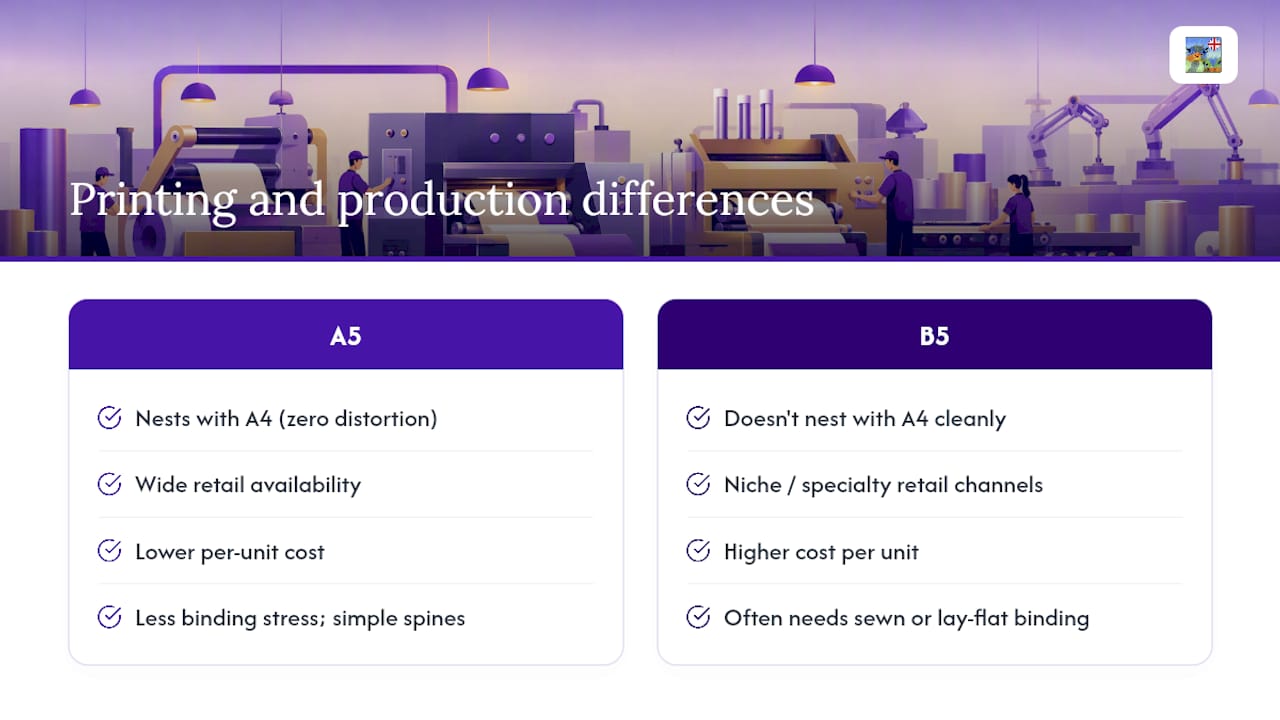
Task: Click the text Niche / specialty retail channels
Action: click(x=883, y=485)
